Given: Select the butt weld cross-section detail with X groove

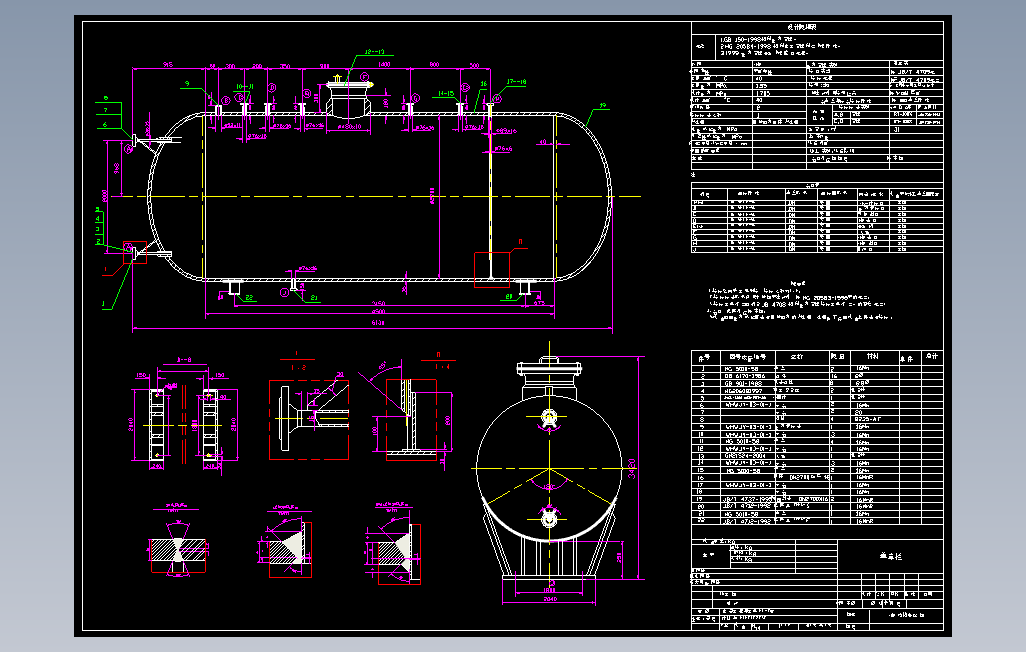Looking at the screenshot, I should 178,549.
